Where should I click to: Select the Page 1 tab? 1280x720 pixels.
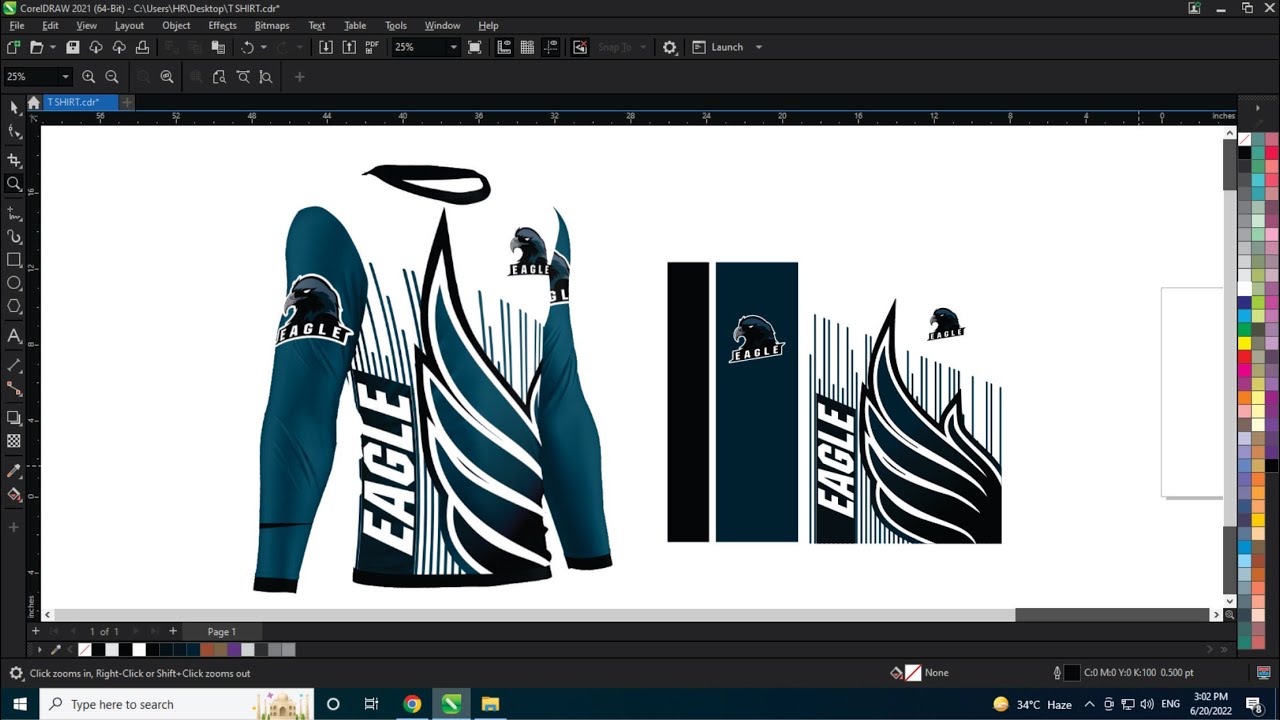tap(222, 631)
